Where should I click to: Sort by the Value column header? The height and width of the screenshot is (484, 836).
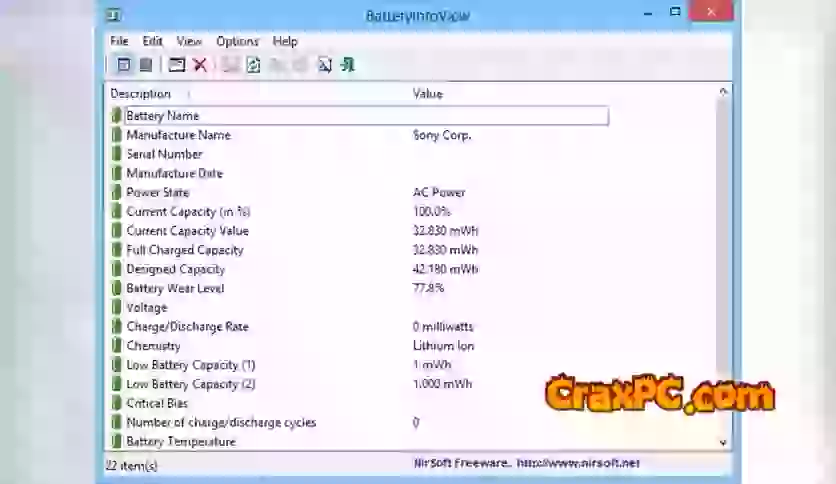coord(428,94)
